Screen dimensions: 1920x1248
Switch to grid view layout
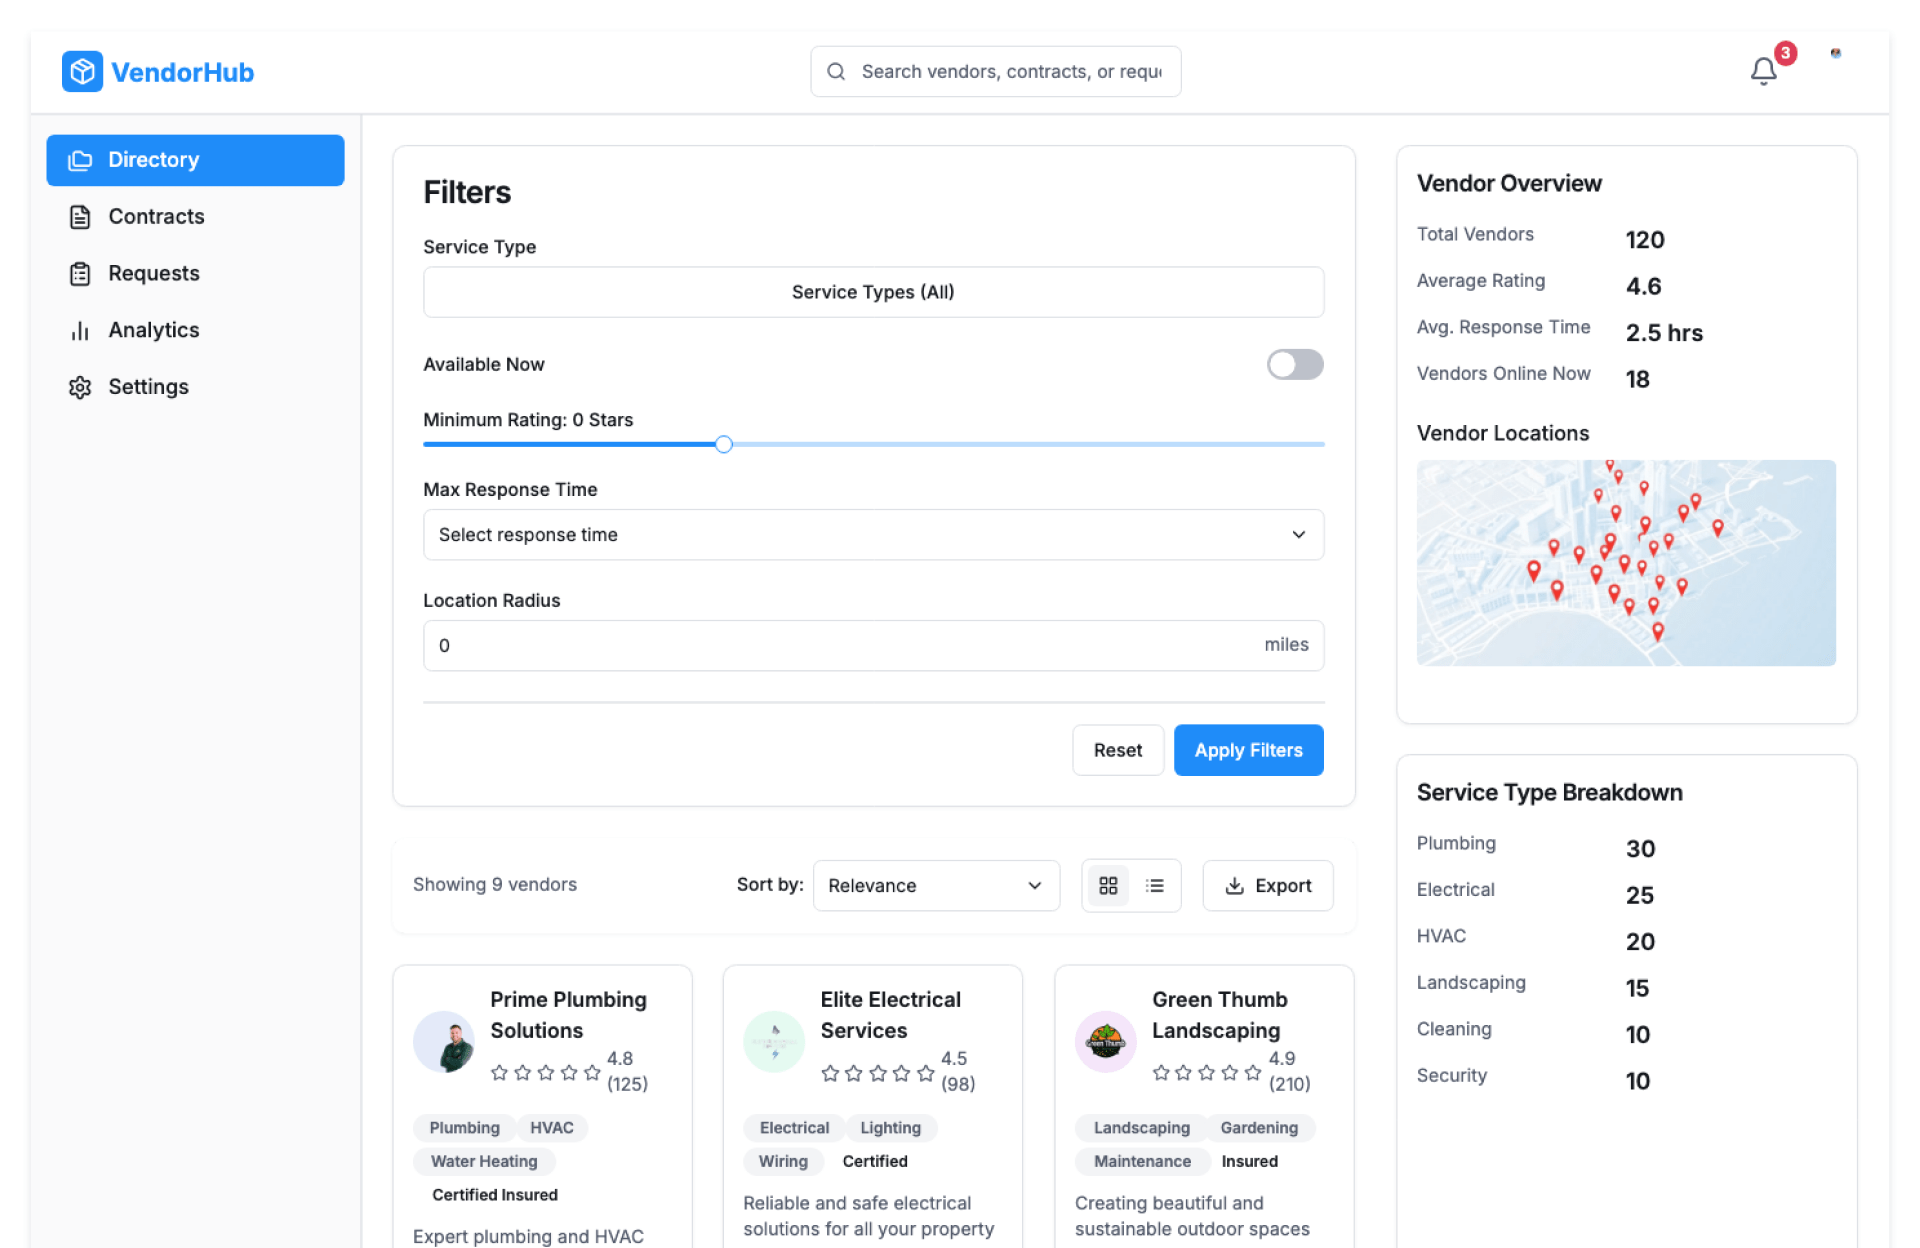coord(1108,885)
